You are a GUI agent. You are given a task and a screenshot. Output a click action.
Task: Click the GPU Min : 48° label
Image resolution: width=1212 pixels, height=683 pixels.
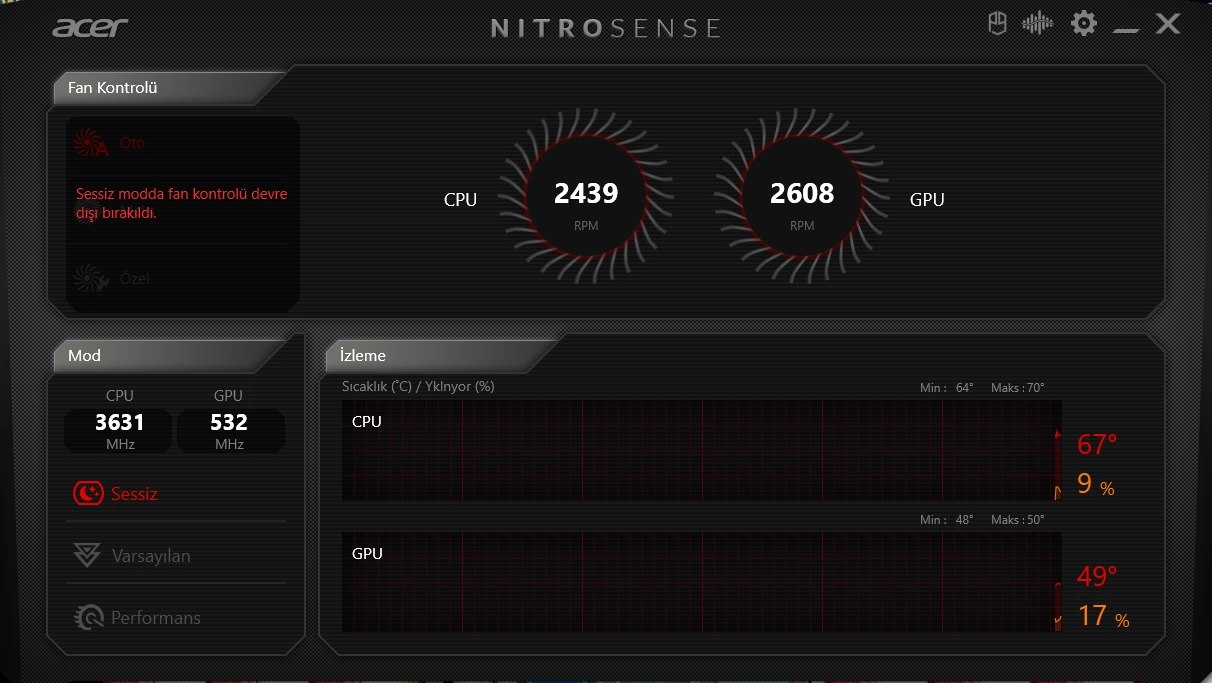tap(947, 520)
